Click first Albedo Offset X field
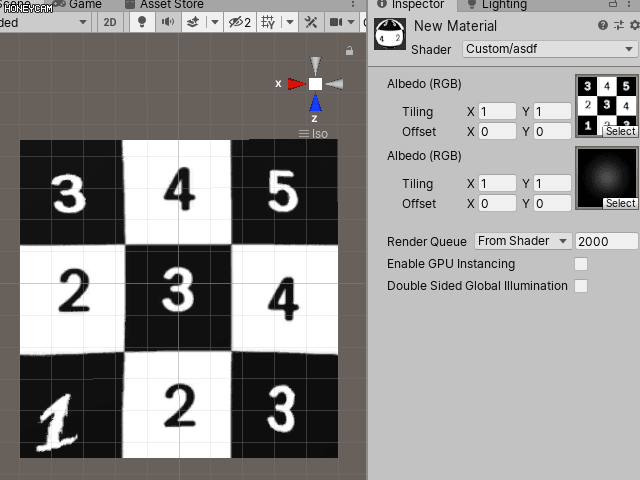This screenshot has height=480, width=640. pos(497,131)
